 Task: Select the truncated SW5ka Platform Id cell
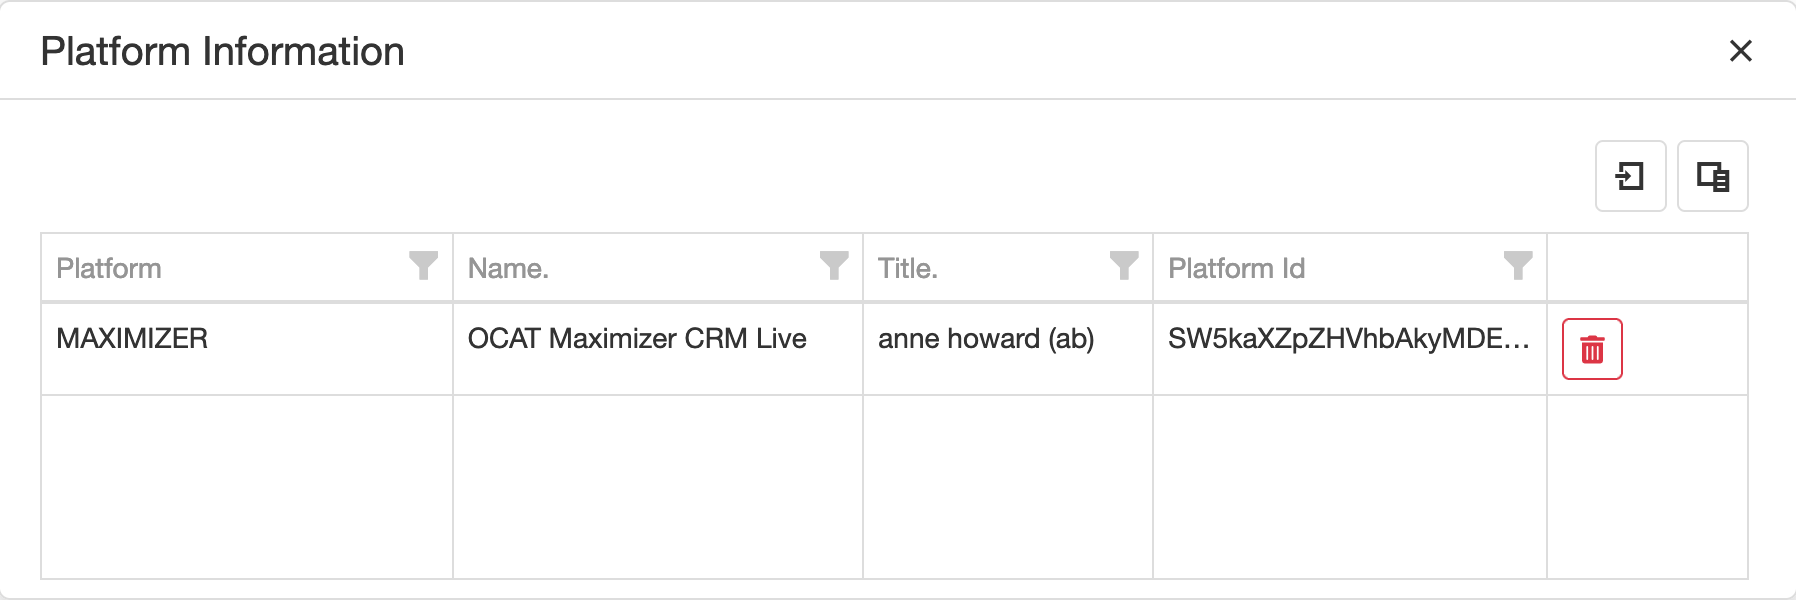1348,339
